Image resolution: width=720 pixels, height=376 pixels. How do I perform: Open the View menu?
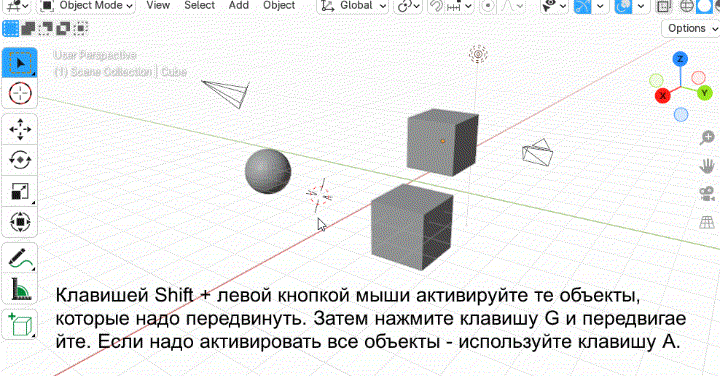coord(158,6)
